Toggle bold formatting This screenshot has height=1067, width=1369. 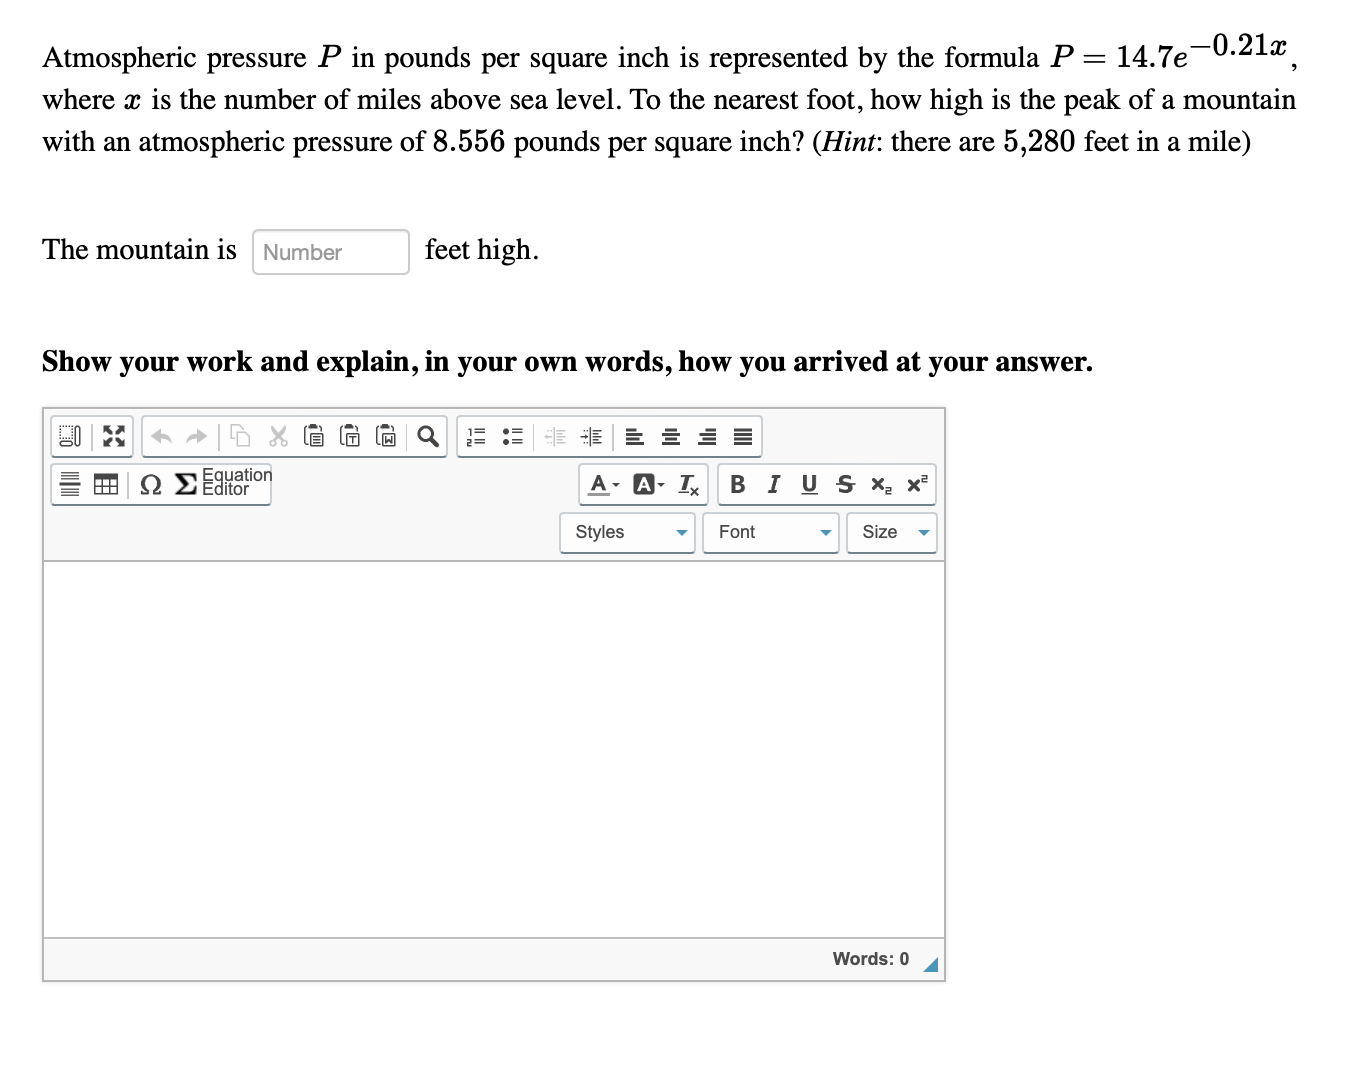tap(738, 484)
